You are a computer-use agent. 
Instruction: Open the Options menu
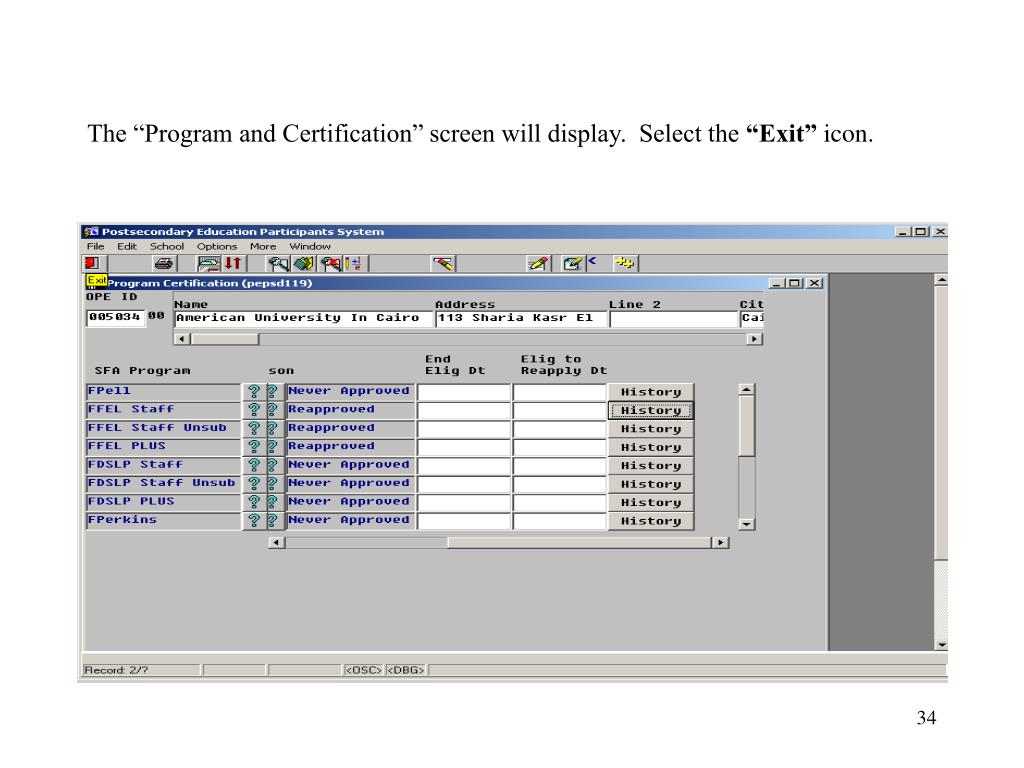(x=217, y=246)
